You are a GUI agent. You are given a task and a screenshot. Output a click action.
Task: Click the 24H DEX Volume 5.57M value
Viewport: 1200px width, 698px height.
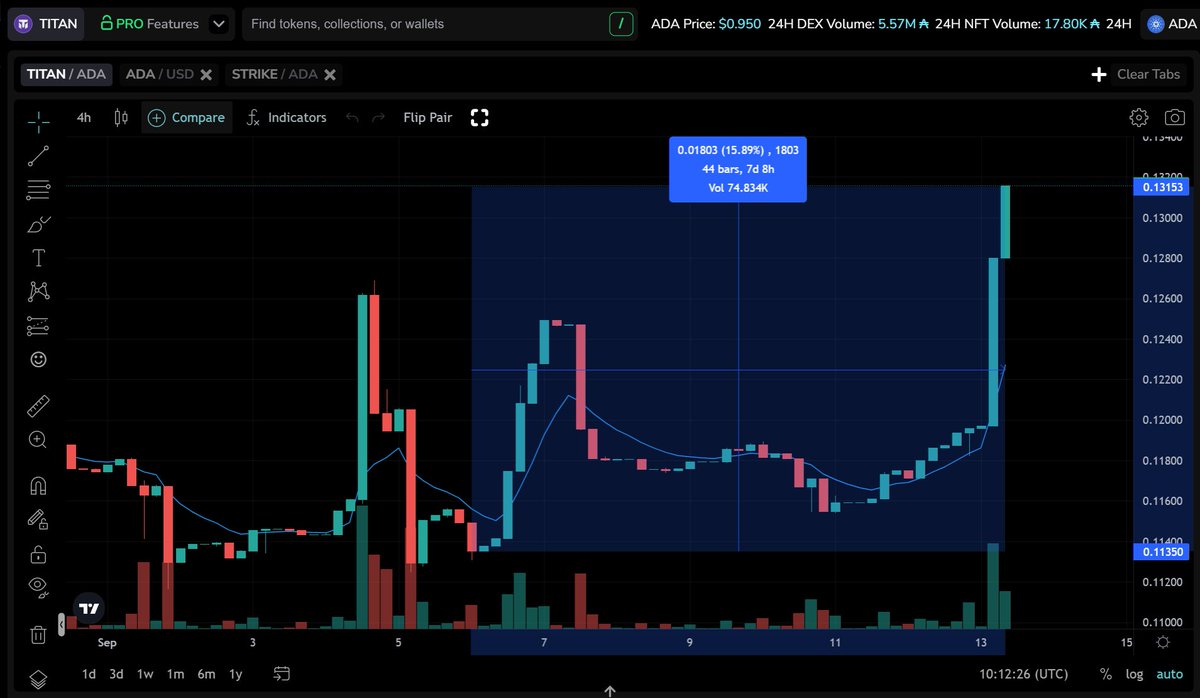[x=904, y=23]
